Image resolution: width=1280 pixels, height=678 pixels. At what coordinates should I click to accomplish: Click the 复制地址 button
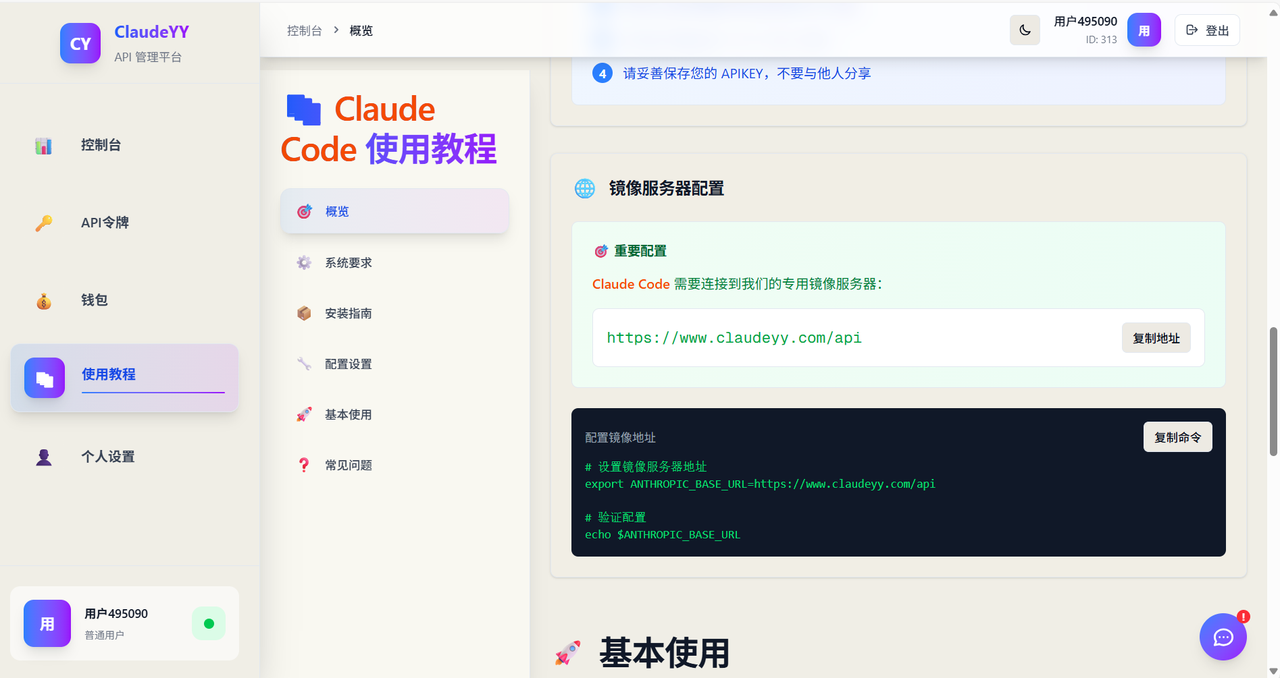click(1156, 338)
